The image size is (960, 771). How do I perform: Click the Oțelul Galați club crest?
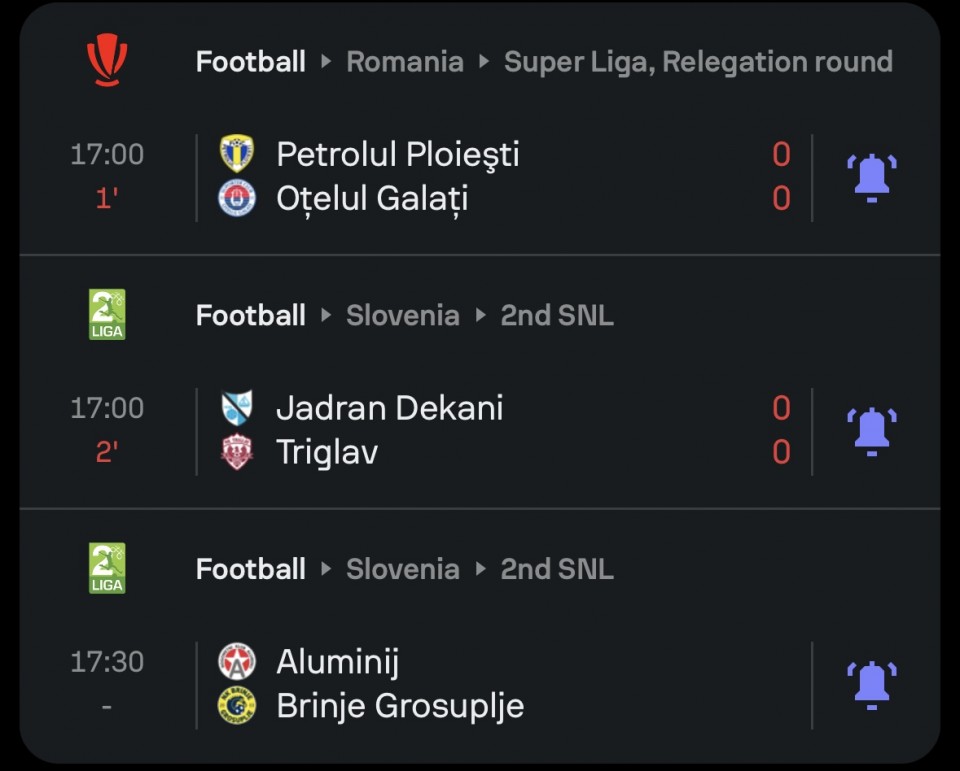tap(237, 198)
